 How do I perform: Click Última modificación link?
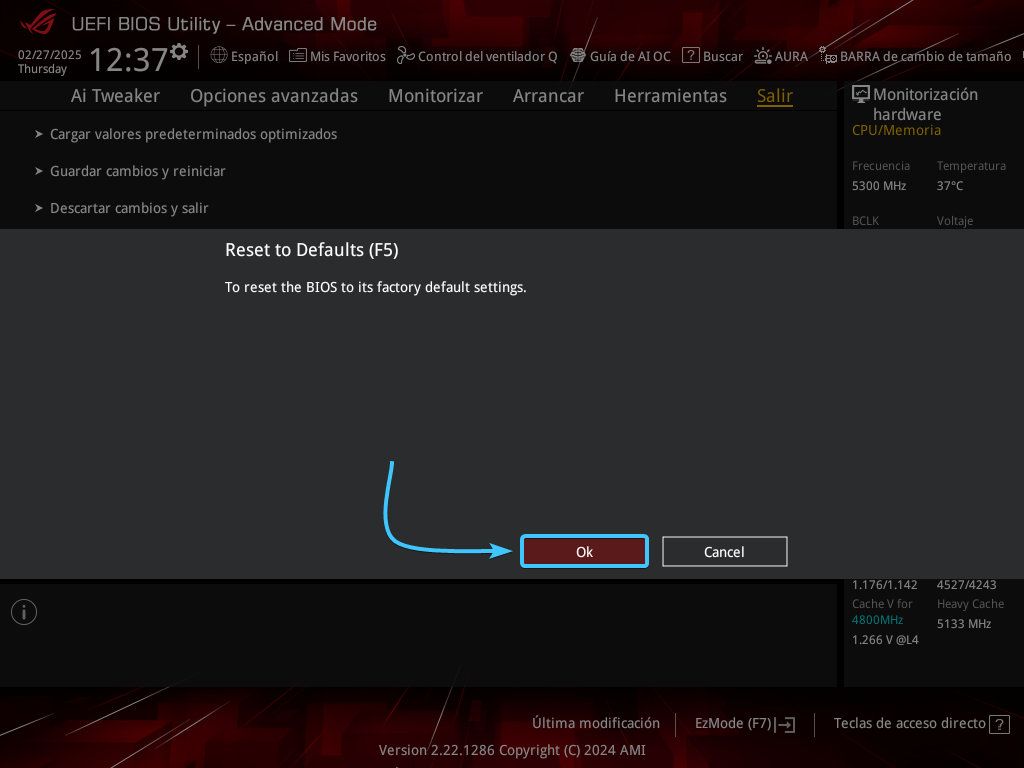pos(596,723)
